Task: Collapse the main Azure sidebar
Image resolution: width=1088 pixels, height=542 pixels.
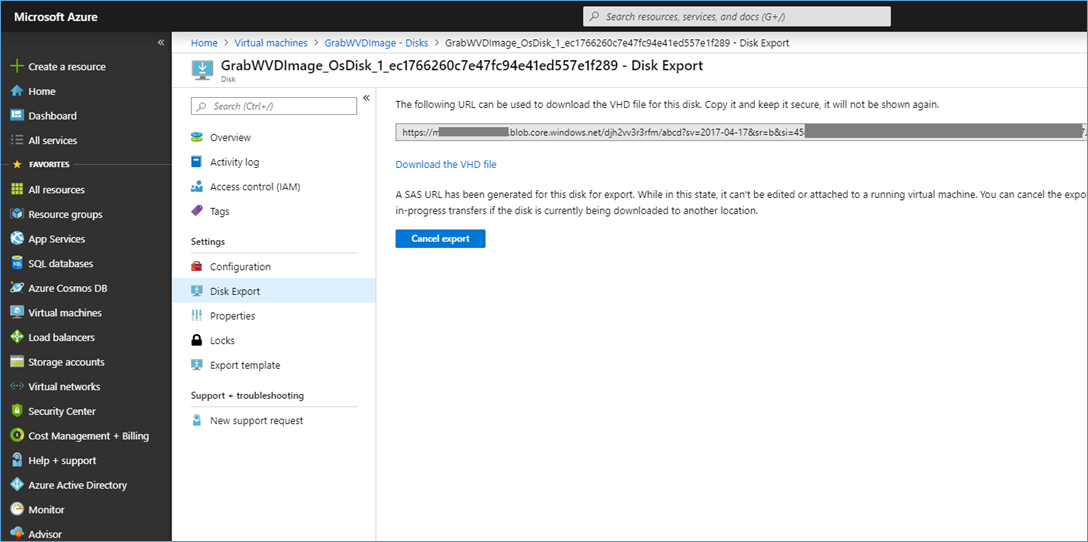Action: point(161,43)
